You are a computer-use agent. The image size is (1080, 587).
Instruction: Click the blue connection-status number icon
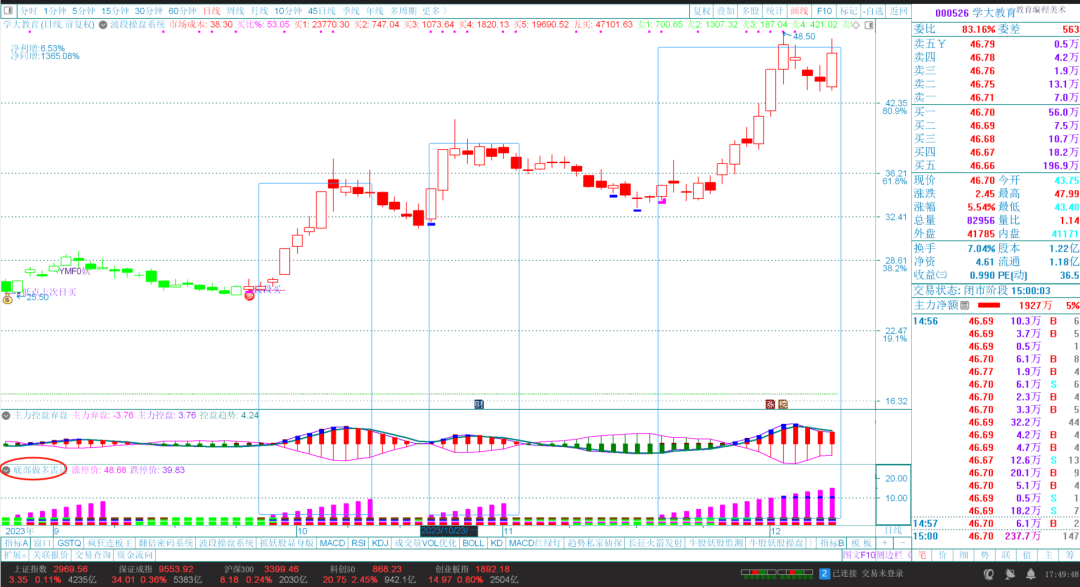tap(824, 573)
